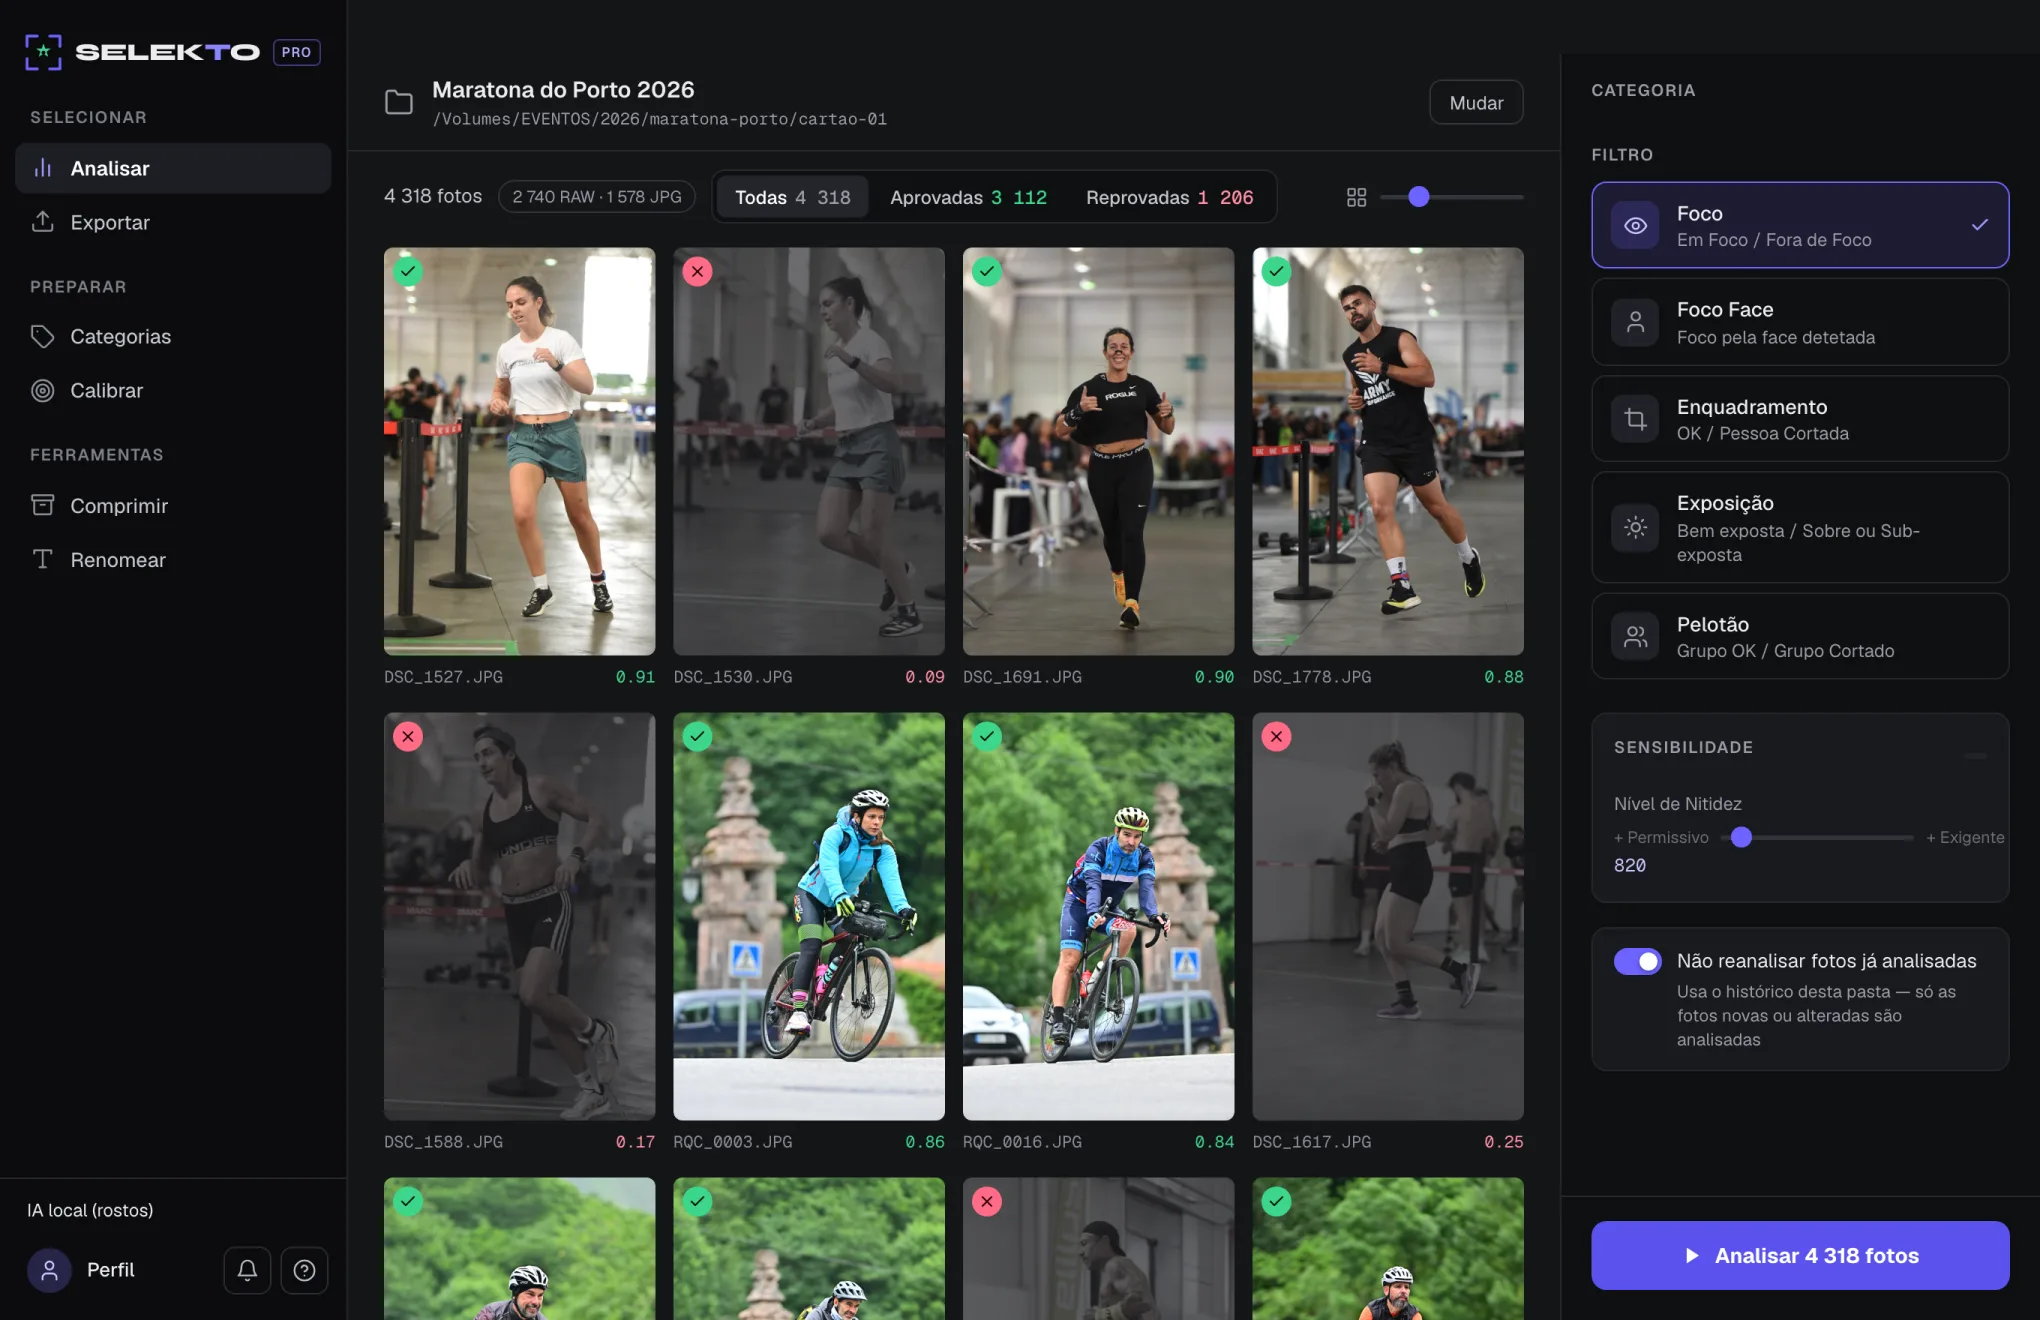The height and width of the screenshot is (1320, 2040).
Task: Click the 0.09 score of DSC_1530.JPG
Action: (x=925, y=677)
